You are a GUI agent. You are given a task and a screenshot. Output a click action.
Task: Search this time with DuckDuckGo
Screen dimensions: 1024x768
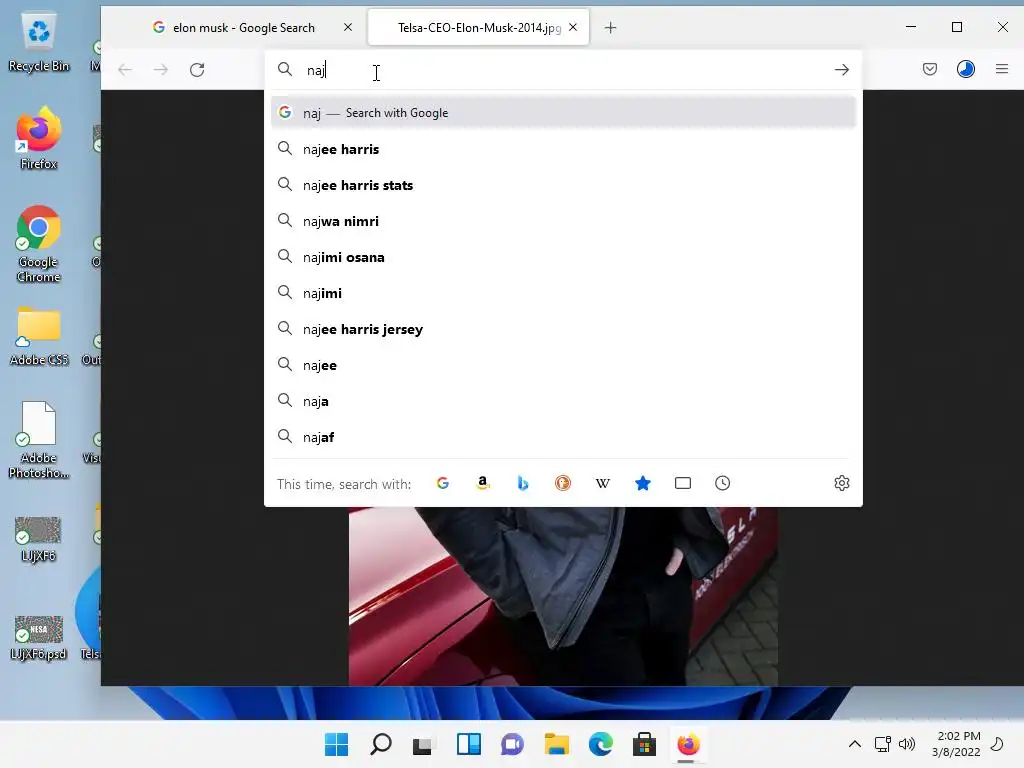pos(563,483)
